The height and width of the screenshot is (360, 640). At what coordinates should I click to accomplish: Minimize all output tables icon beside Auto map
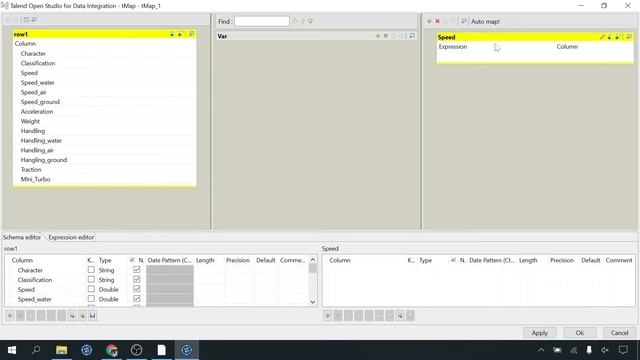pos(464,21)
